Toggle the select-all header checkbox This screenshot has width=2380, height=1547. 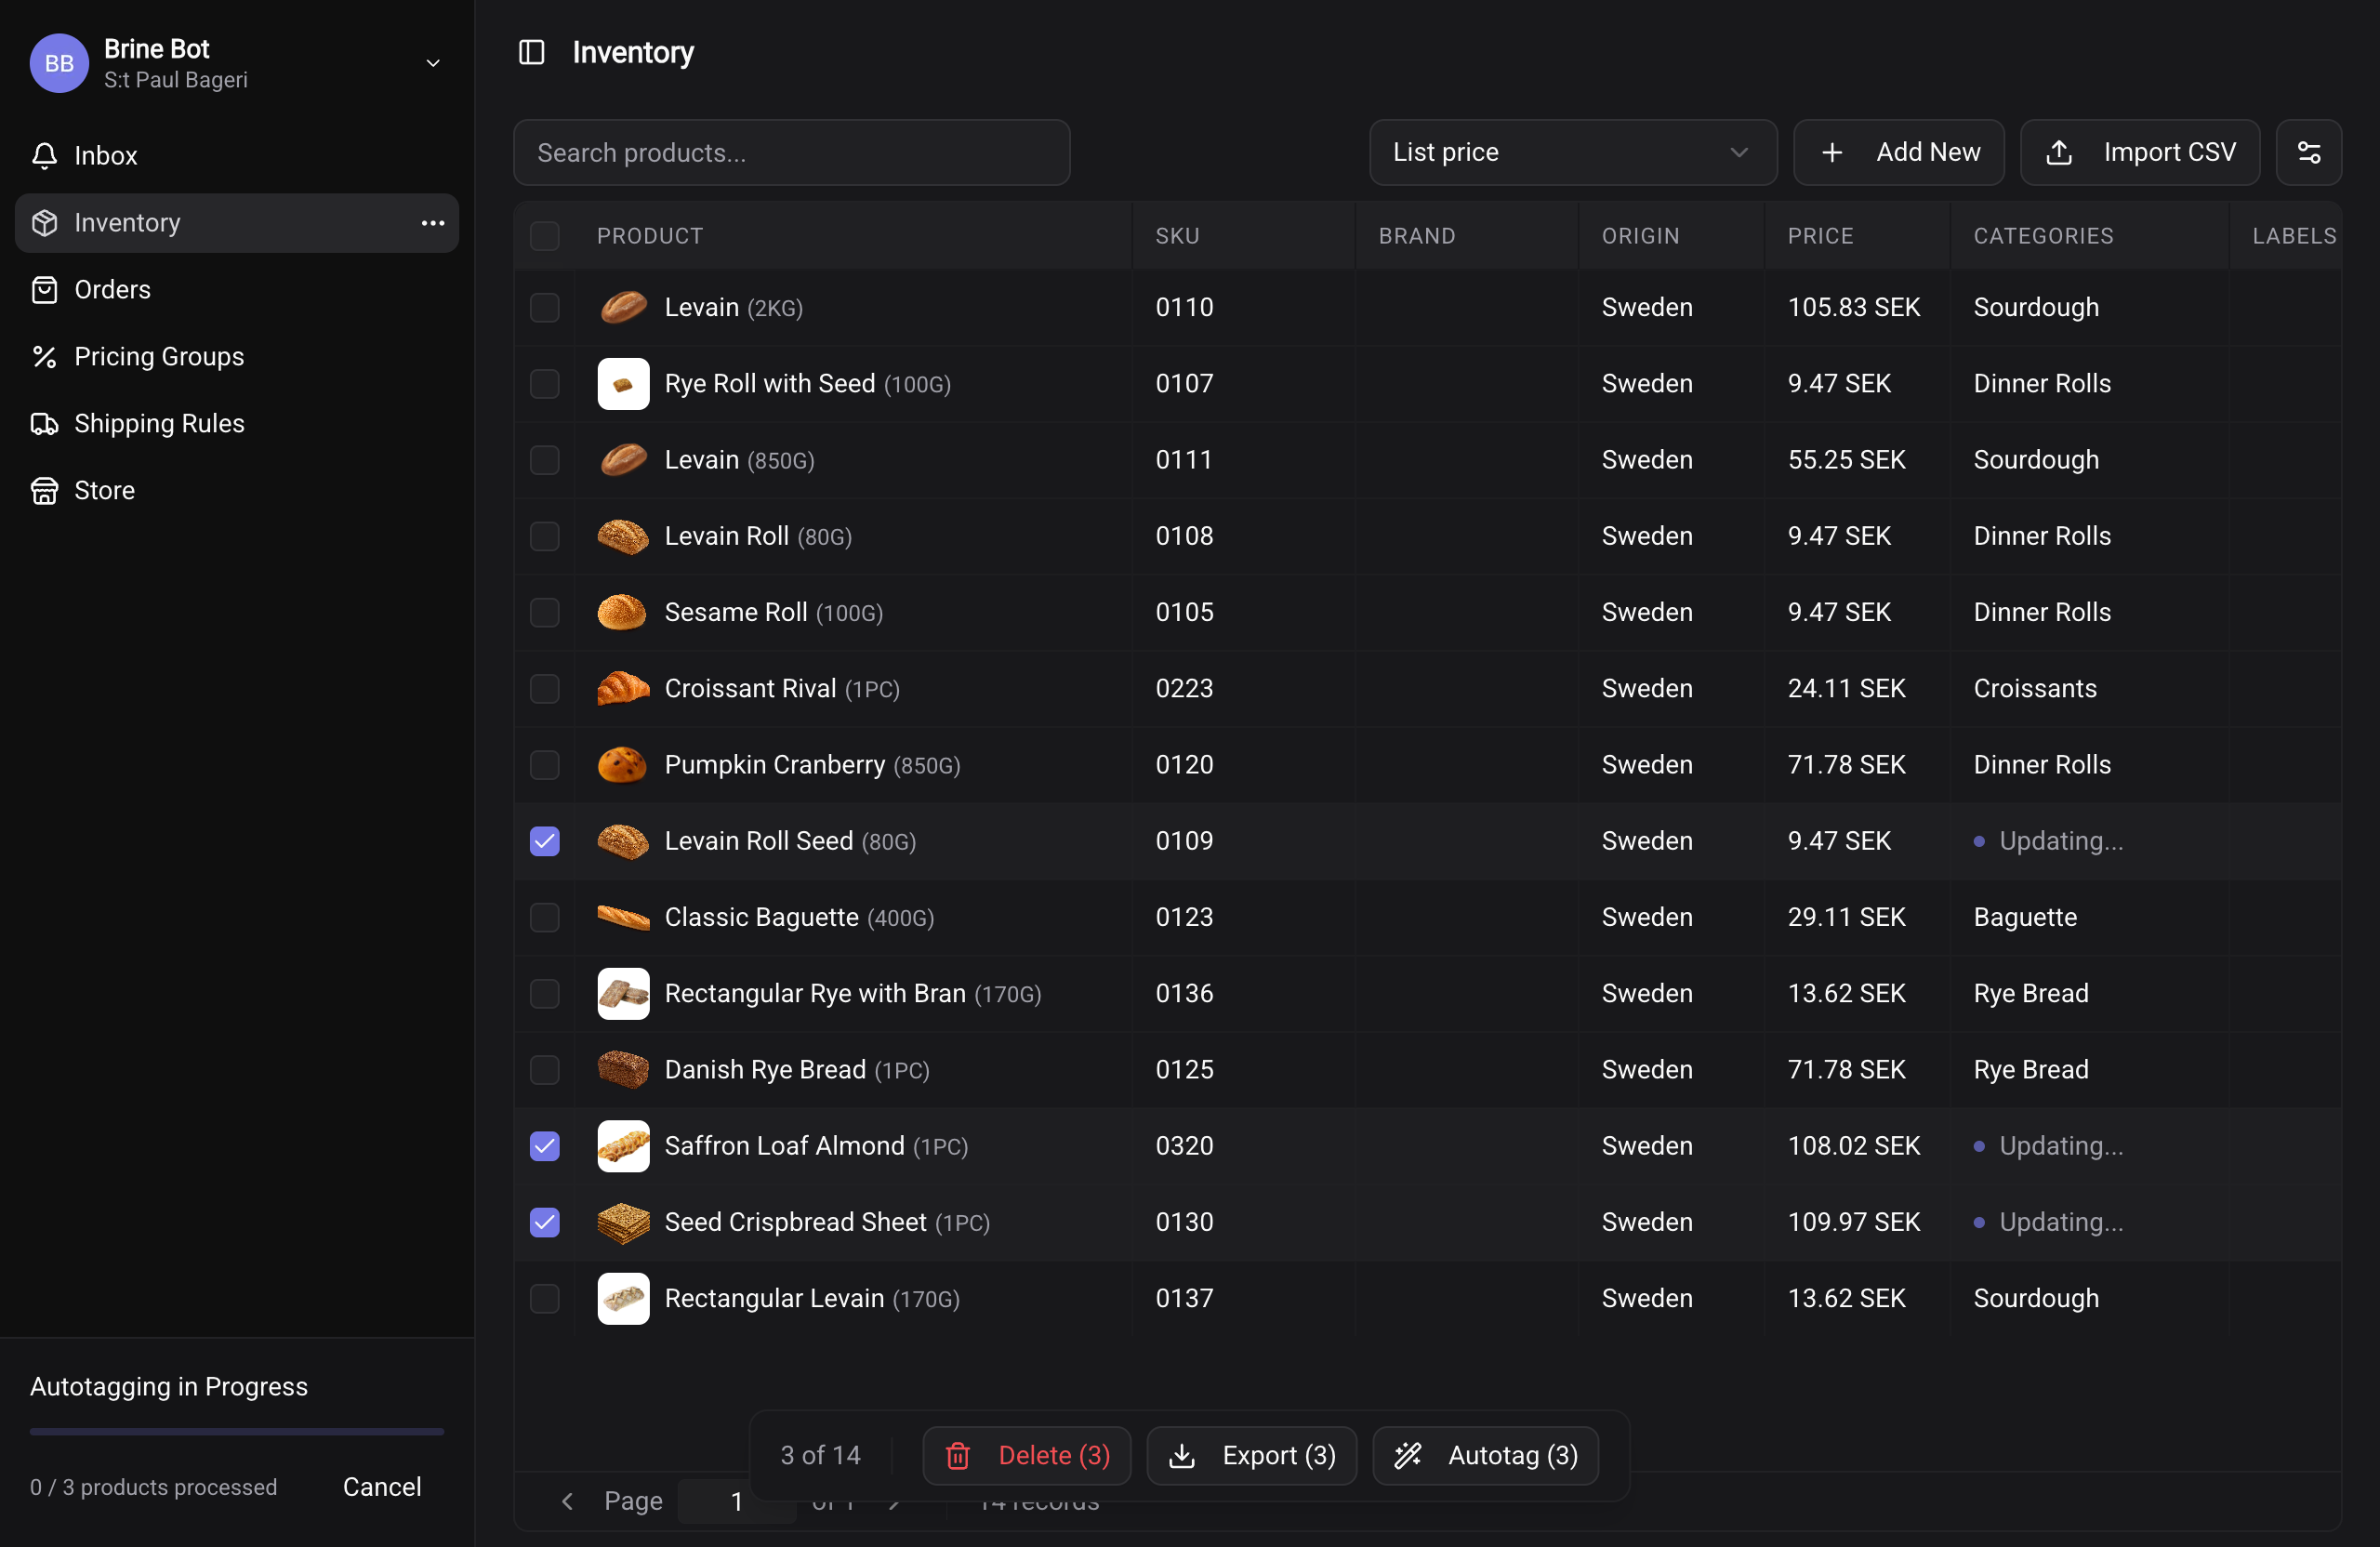pyautogui.click(x=544, y=236)
